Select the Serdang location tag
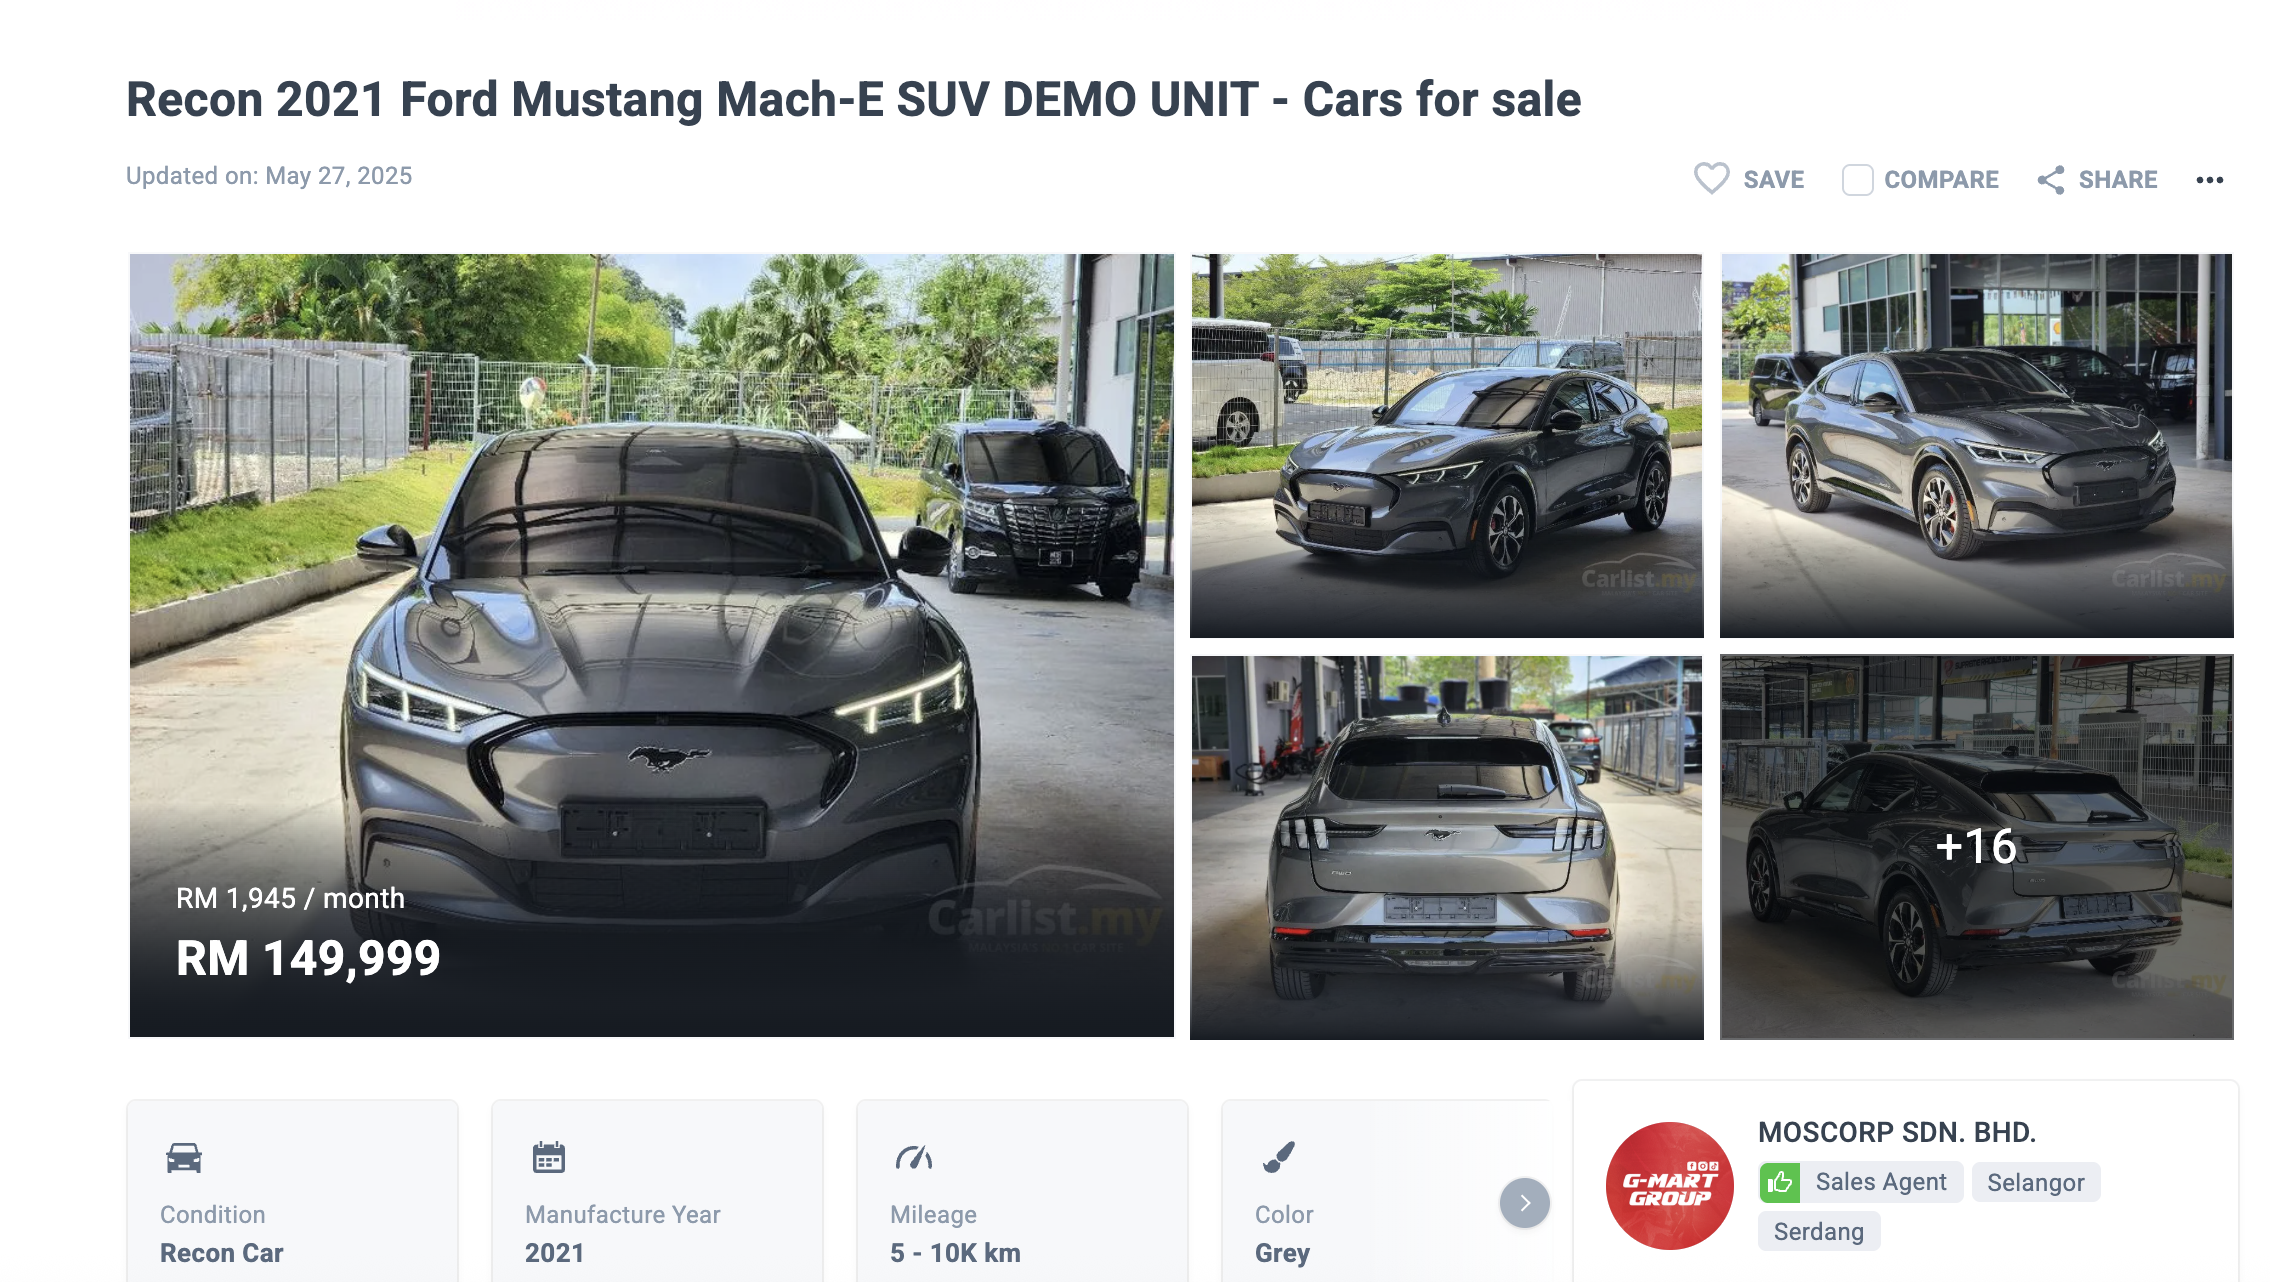 (x=1818, y=1231)
